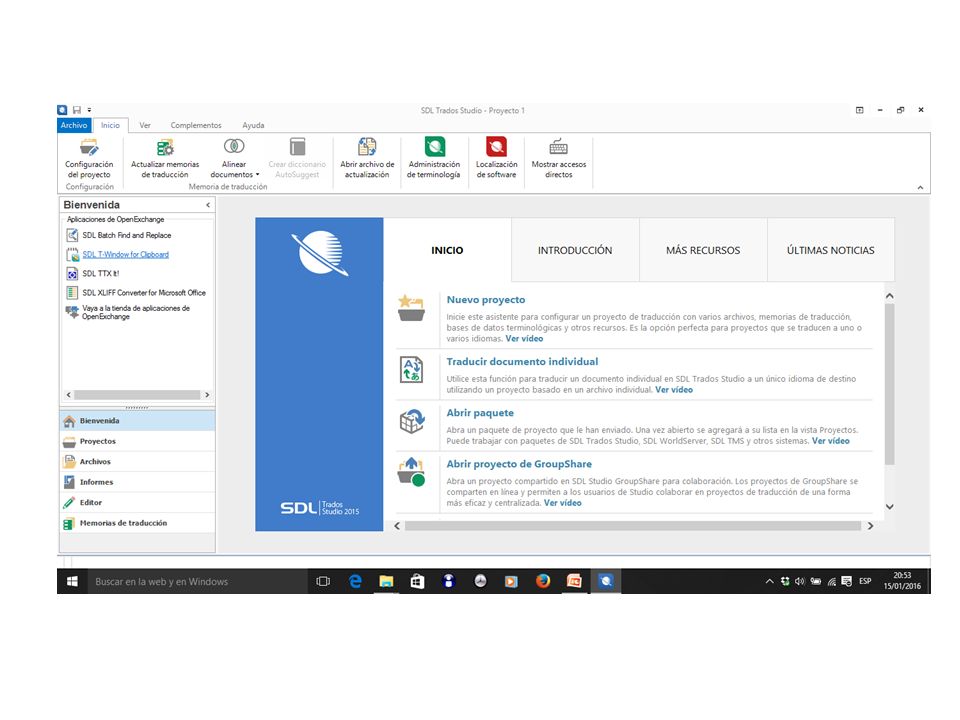Switch to Complementos ribbon tab
This screenshot has height=720, width=960.
coord(196,125)
